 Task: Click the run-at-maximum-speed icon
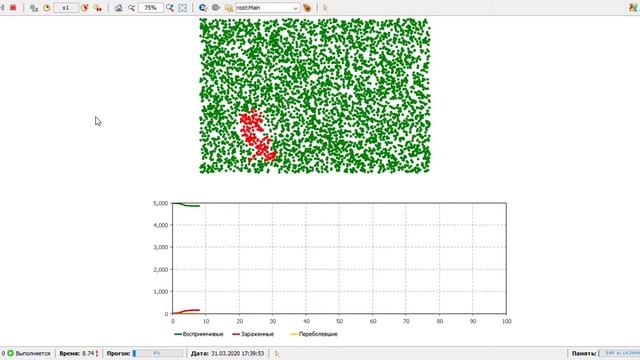(x=98, y=8)
